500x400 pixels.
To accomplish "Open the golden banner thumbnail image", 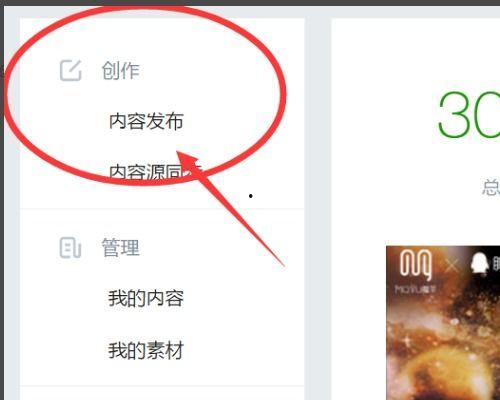I will (x=443, y=323).
